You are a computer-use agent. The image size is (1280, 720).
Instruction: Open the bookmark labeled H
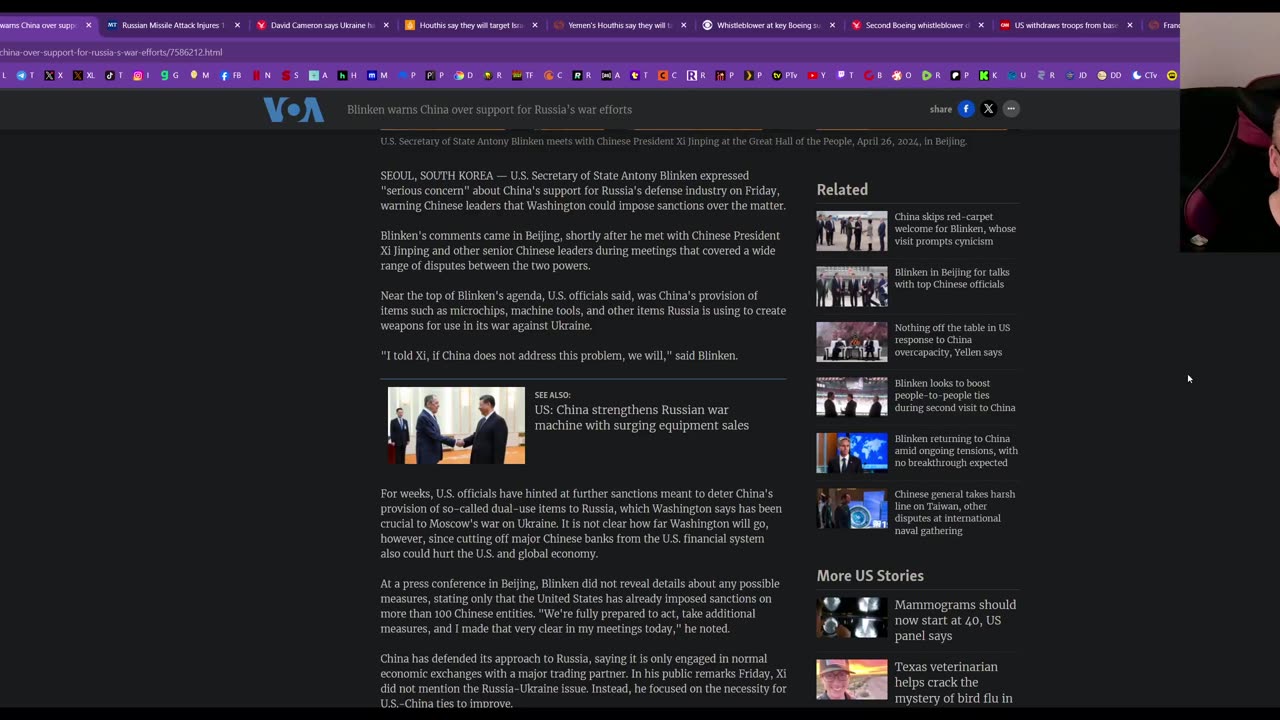[347, 75]
